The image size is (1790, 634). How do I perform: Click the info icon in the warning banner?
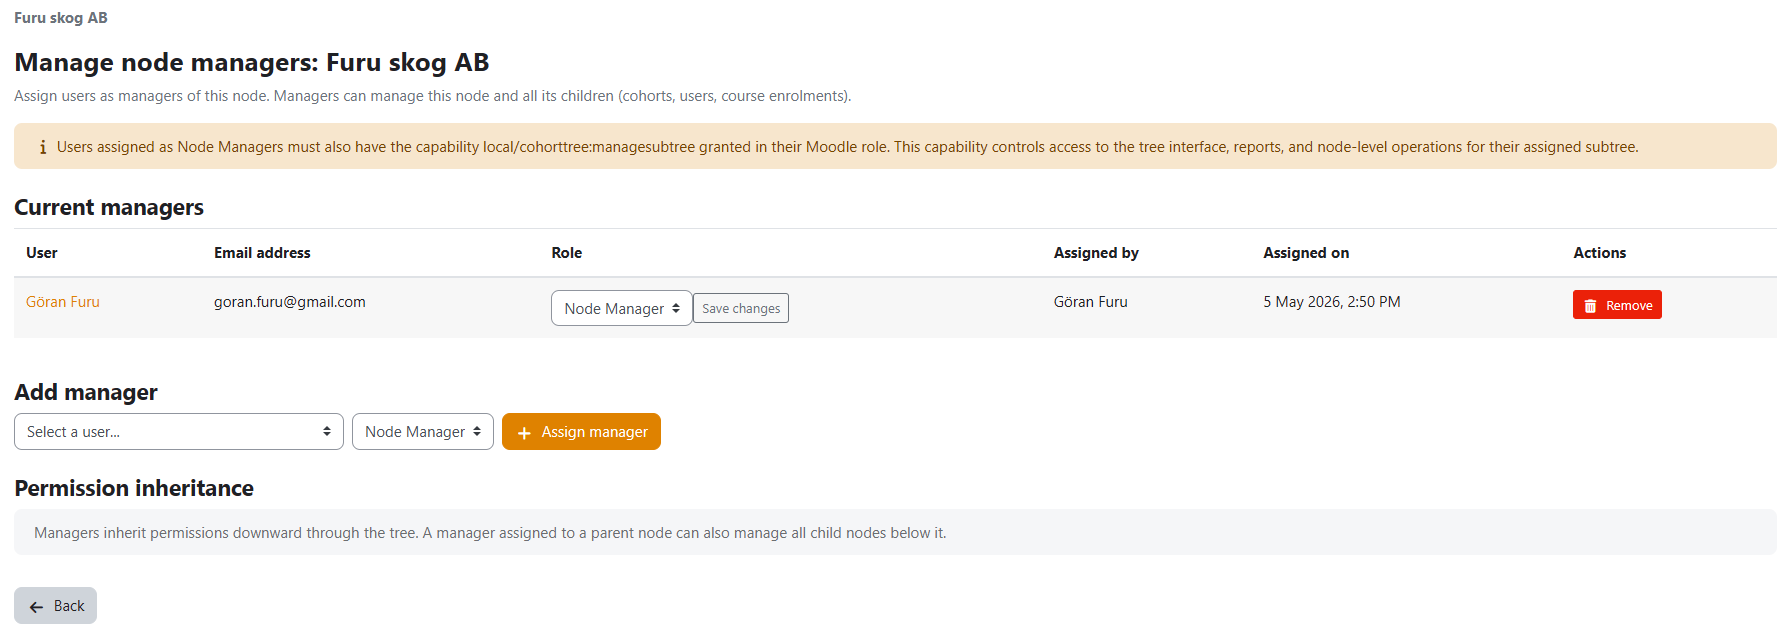(x=43, y=147)
